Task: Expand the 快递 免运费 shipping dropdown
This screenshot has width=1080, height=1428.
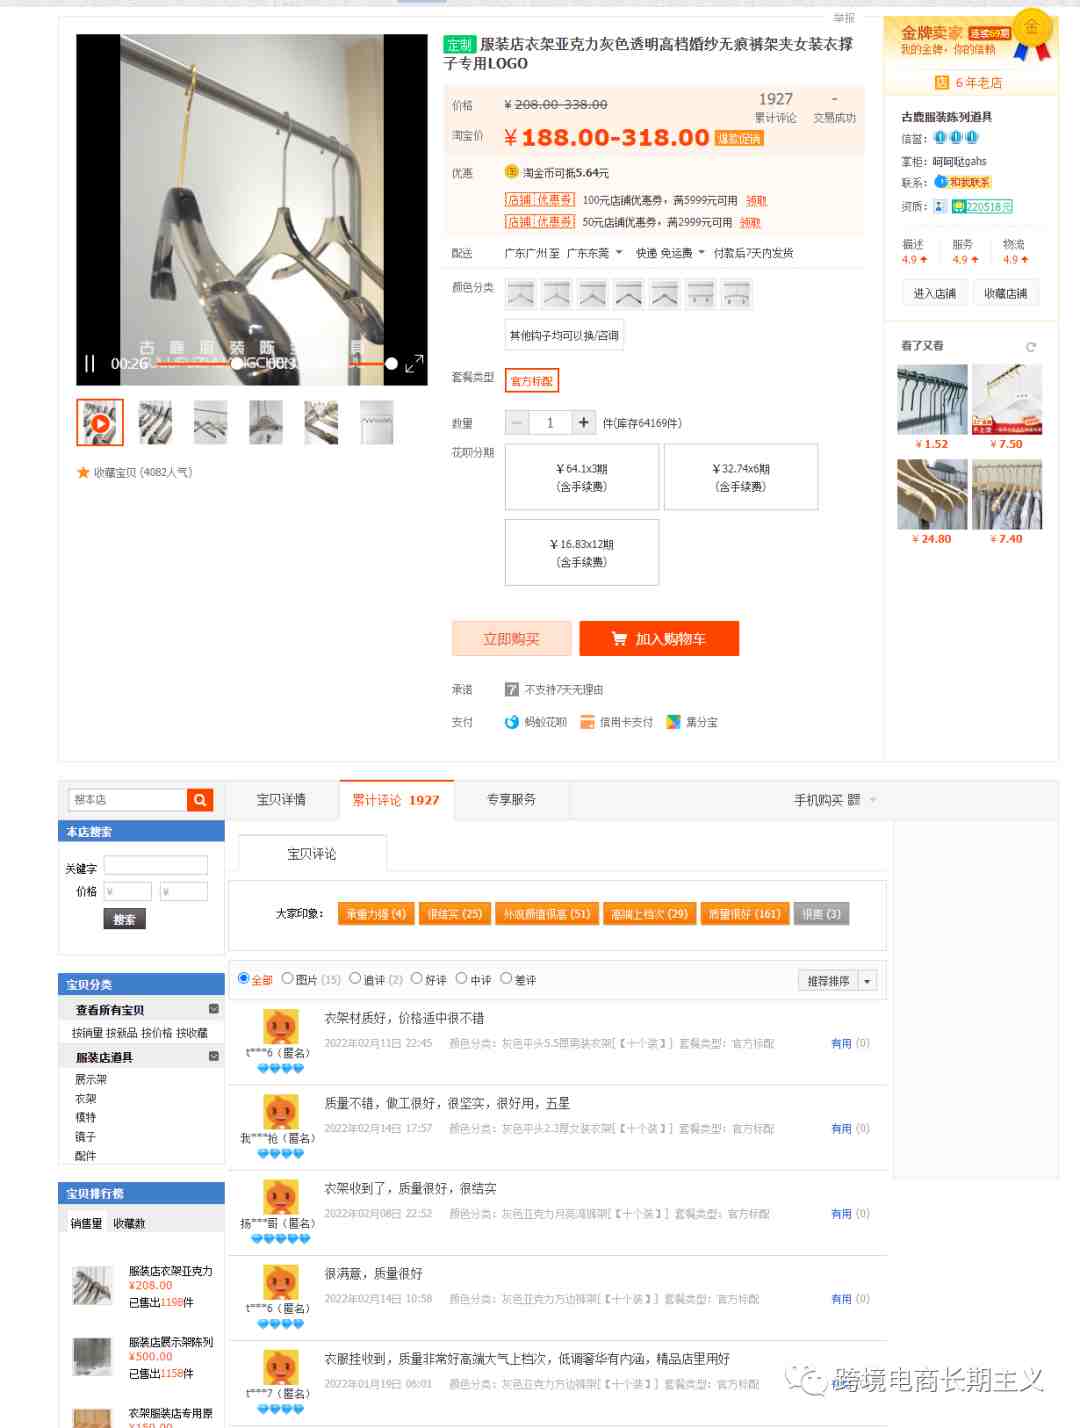Action: click(701, 253)
